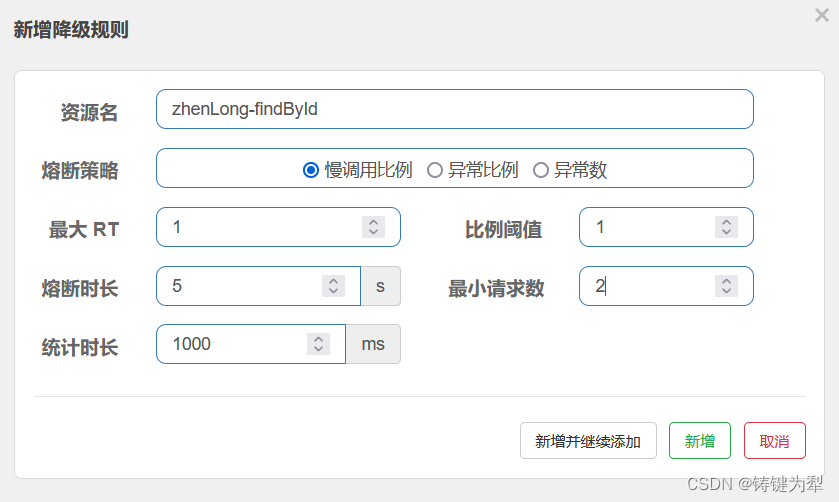
Task: Increase the 统计时长 value with the up arrow
Action: [x=318, y=338]
